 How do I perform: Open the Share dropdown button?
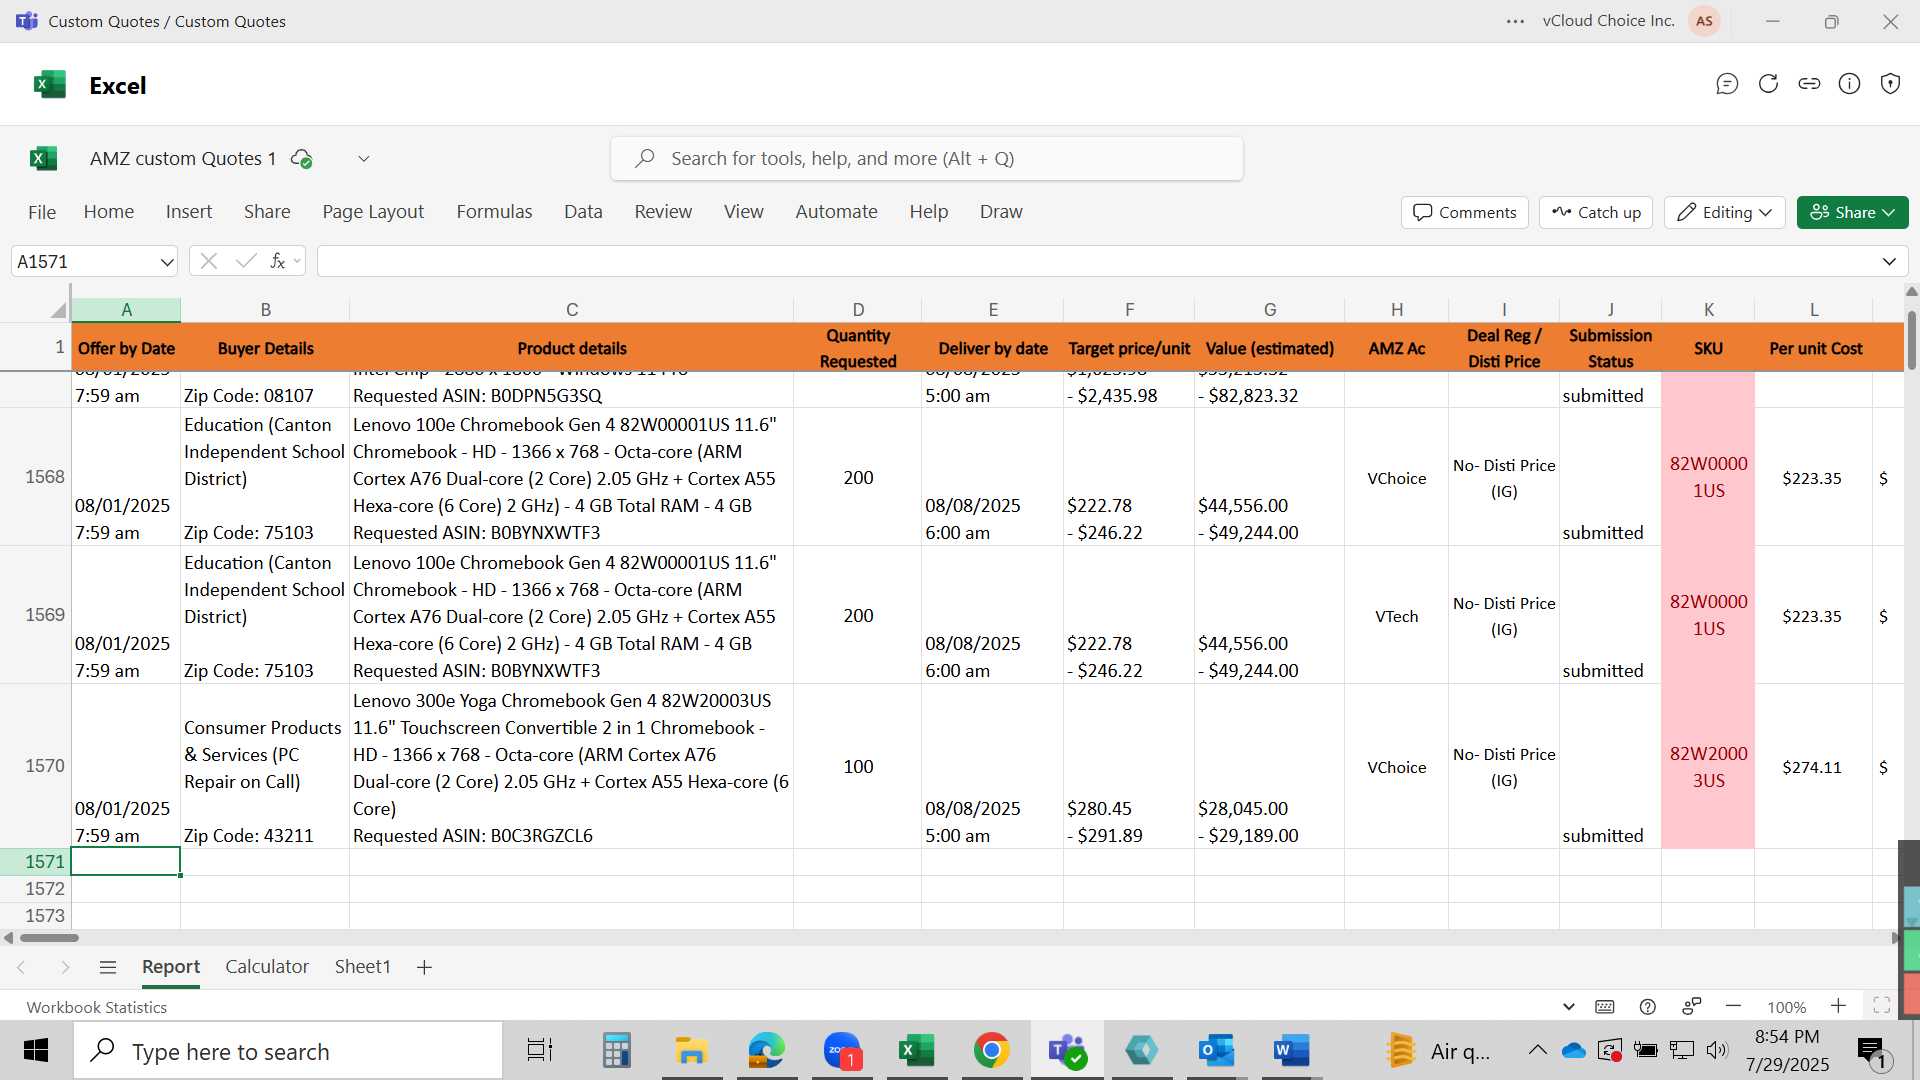pos(1852,212)
